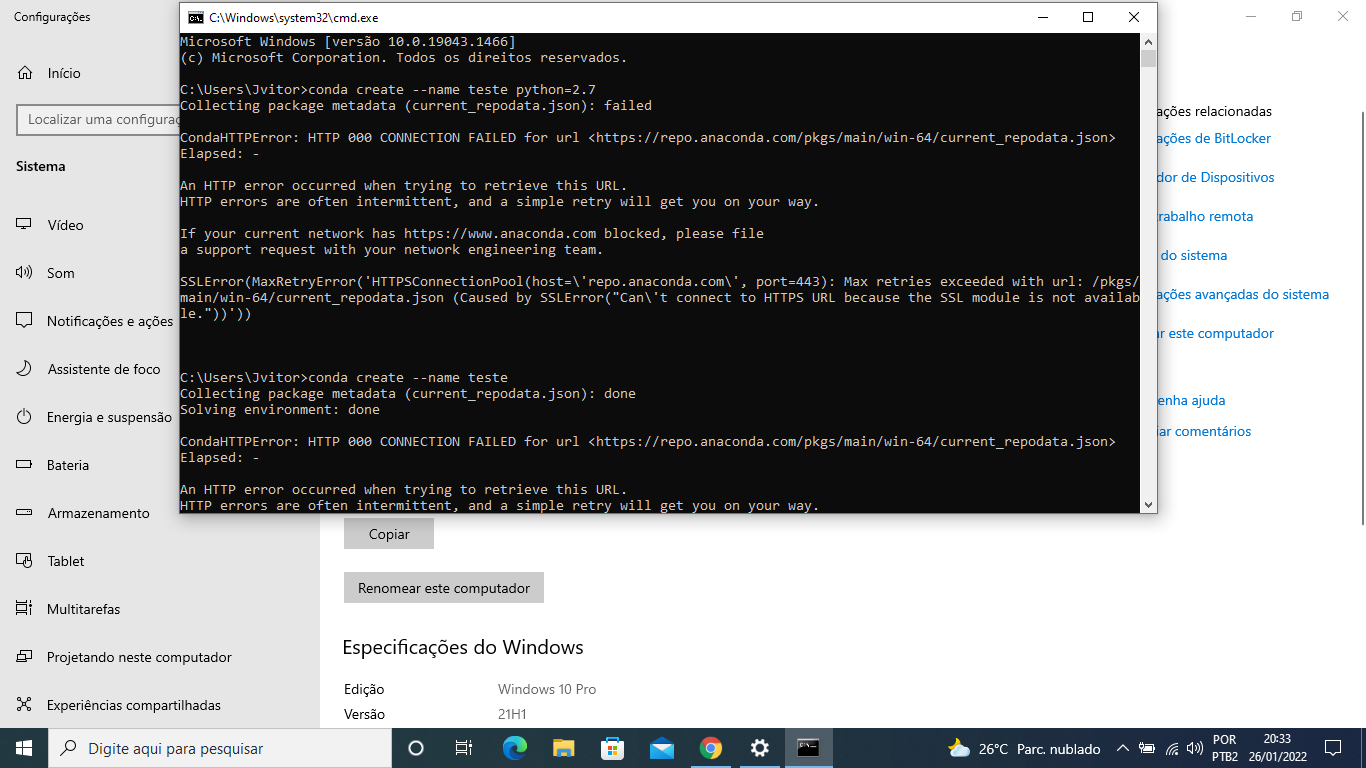Screen dimensions: 1366x768
Task: Click the cmd window scrollbar thumb
Action: pos(1149,59)
